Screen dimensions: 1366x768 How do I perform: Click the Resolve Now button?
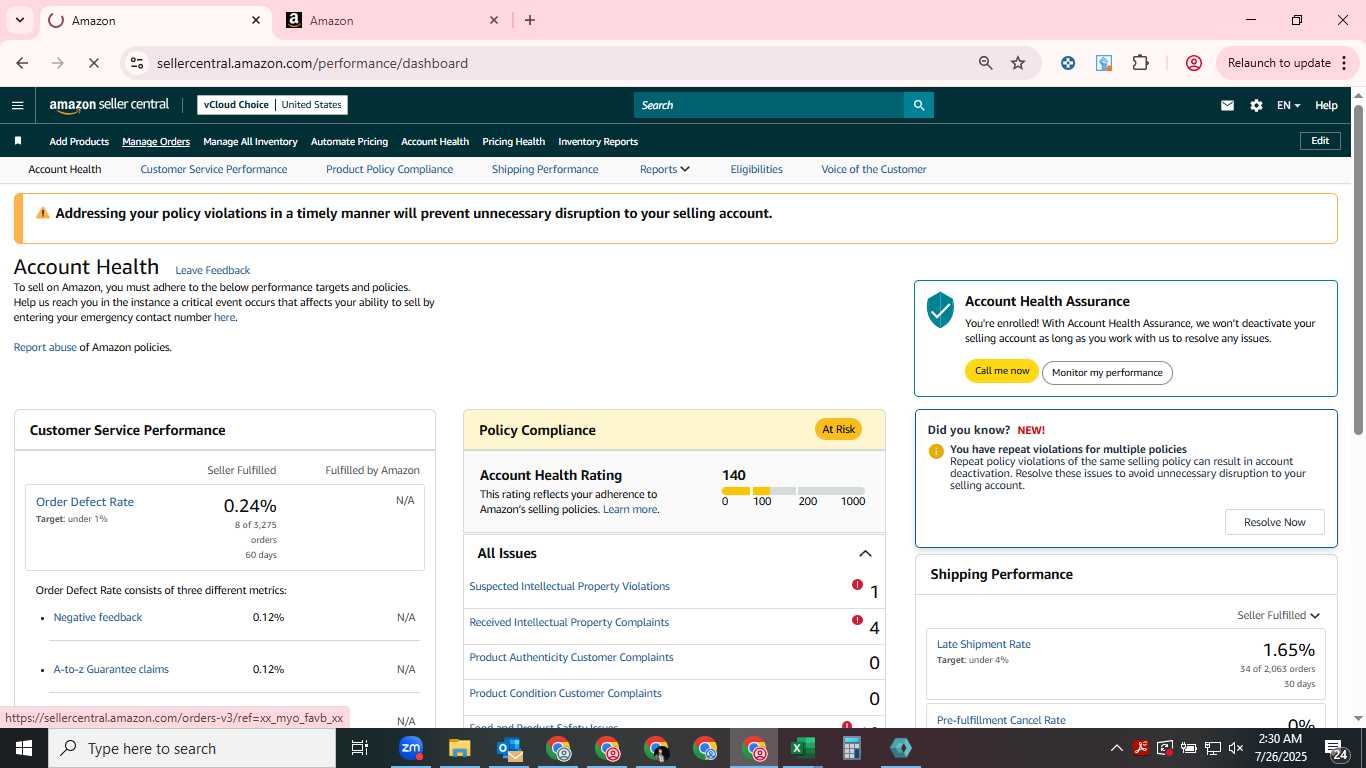pos(1274,522)
